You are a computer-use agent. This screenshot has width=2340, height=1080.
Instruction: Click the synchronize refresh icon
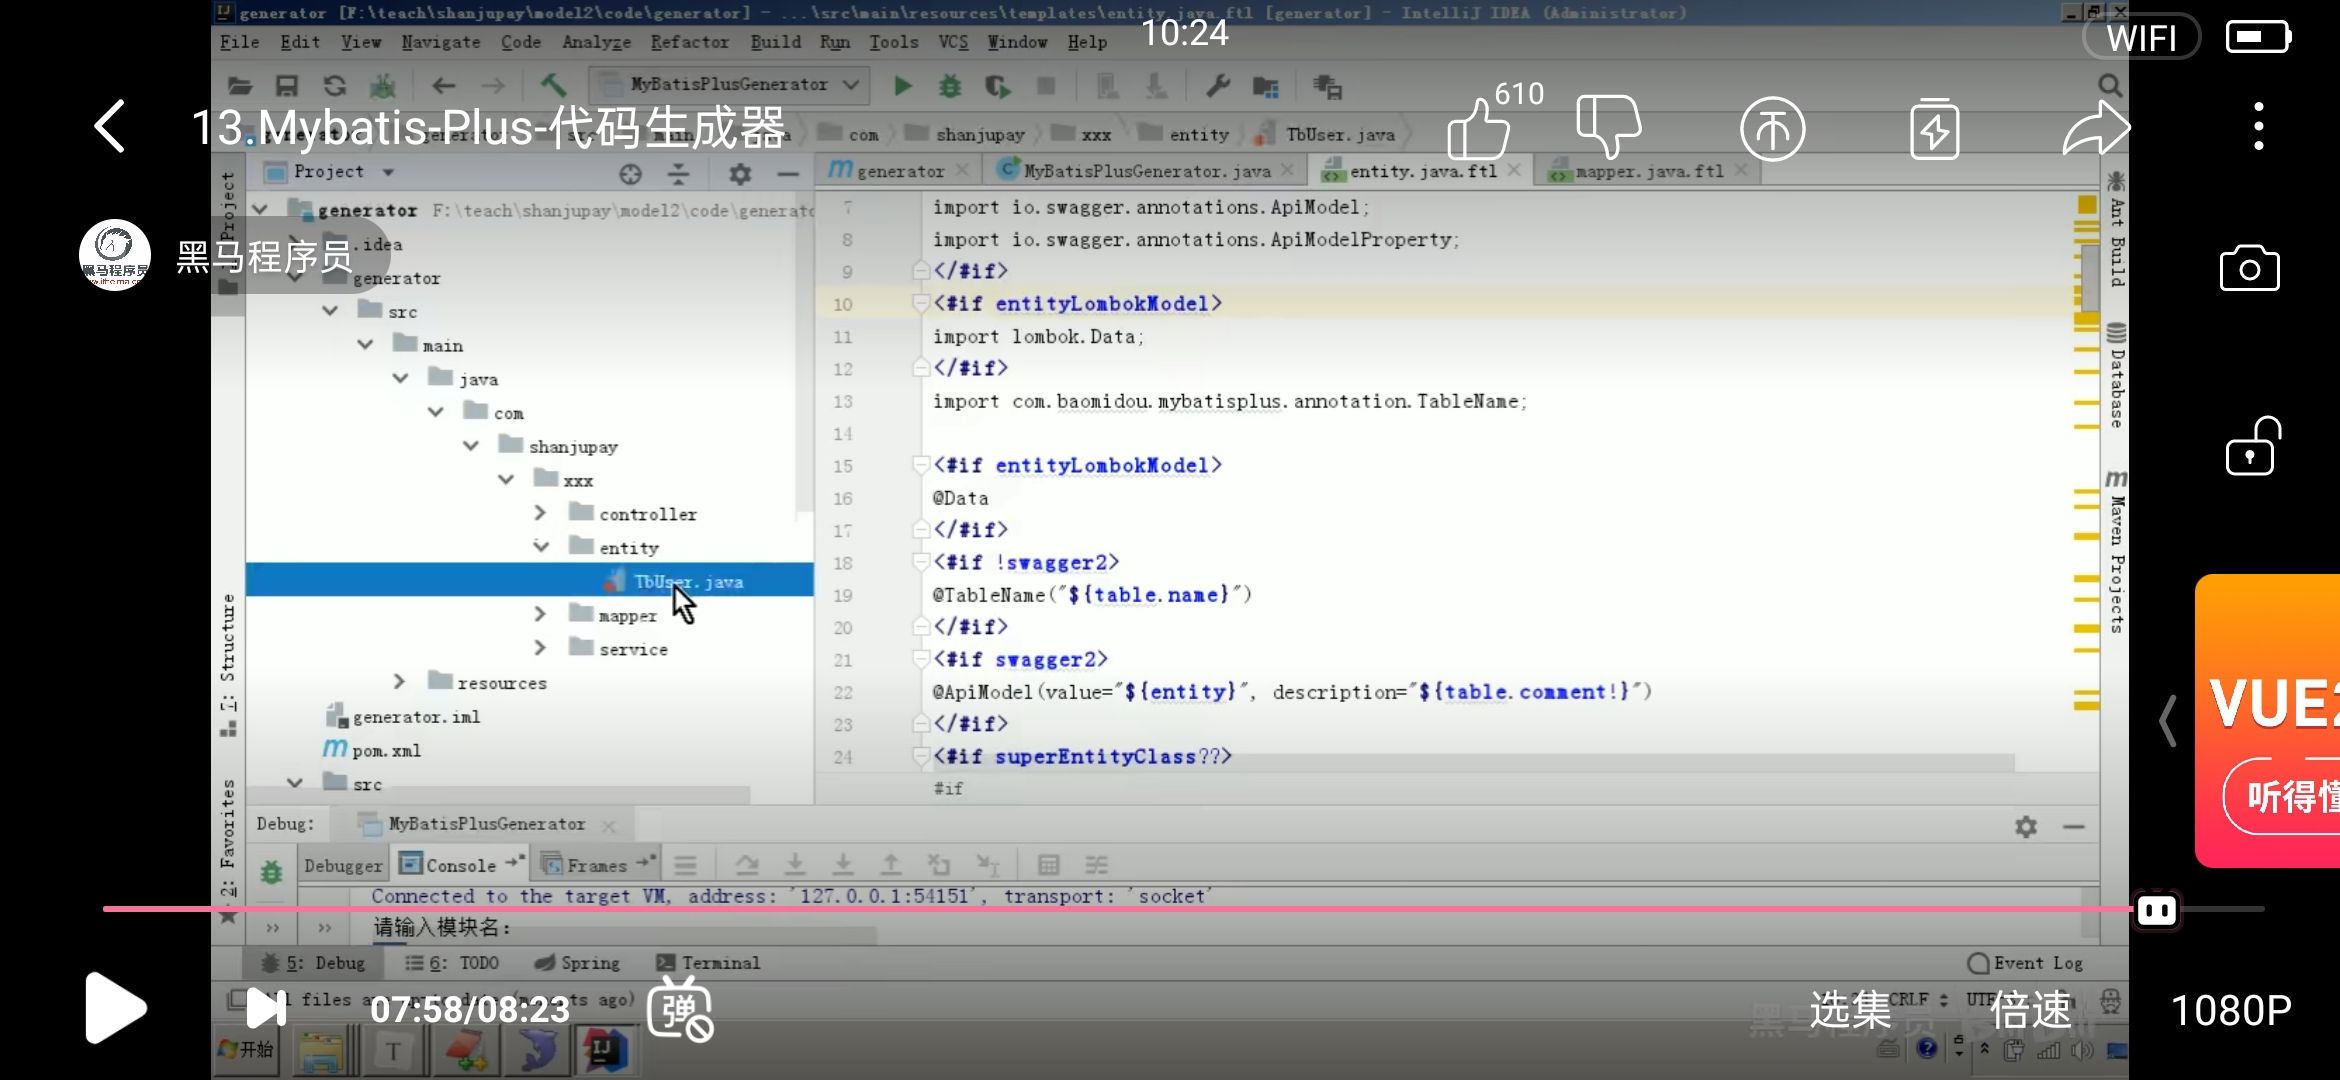(335, 86)
